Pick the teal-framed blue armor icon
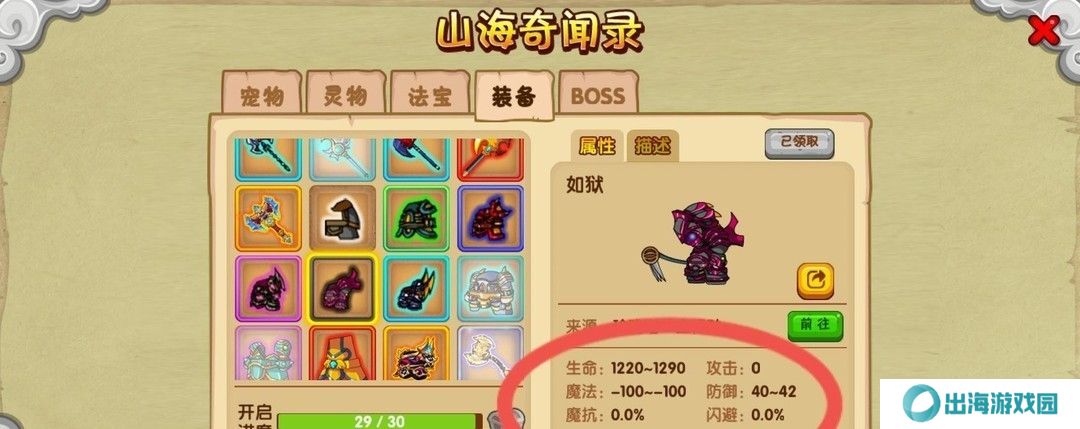The width and height of the screenshot is (1080, 429). (416, 289)
